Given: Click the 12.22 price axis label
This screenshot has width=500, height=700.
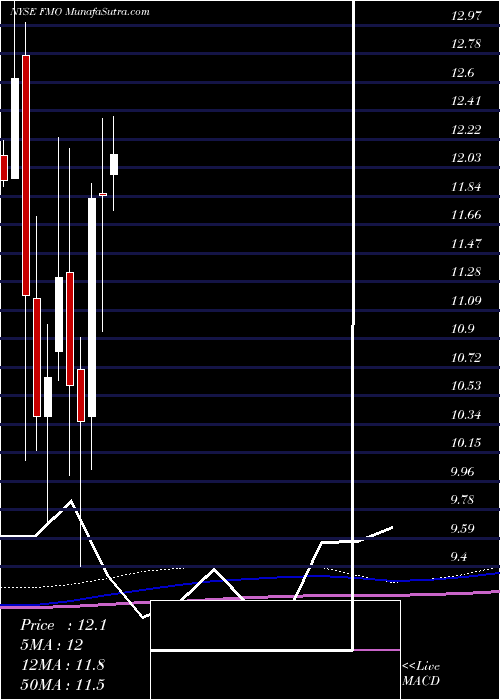Looking at the screenshot, I should (467, 129).
